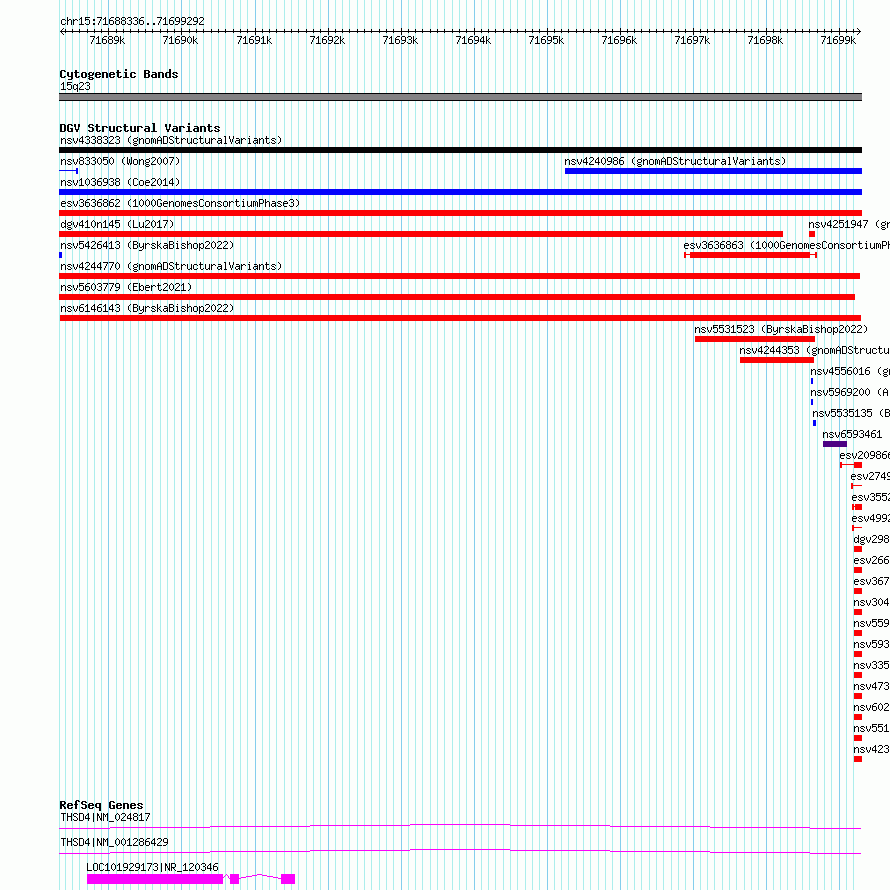This screenshot has height=890, width=890.
Task: Select the 71692k ruler tick label
Action: (x=327, y=40)
